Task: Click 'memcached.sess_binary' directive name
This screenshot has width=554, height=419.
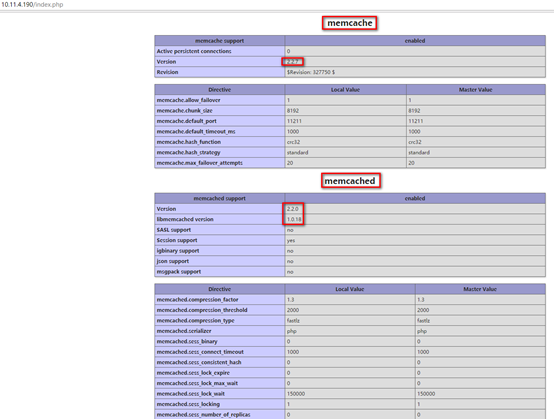Action: [x=187, y=342]
